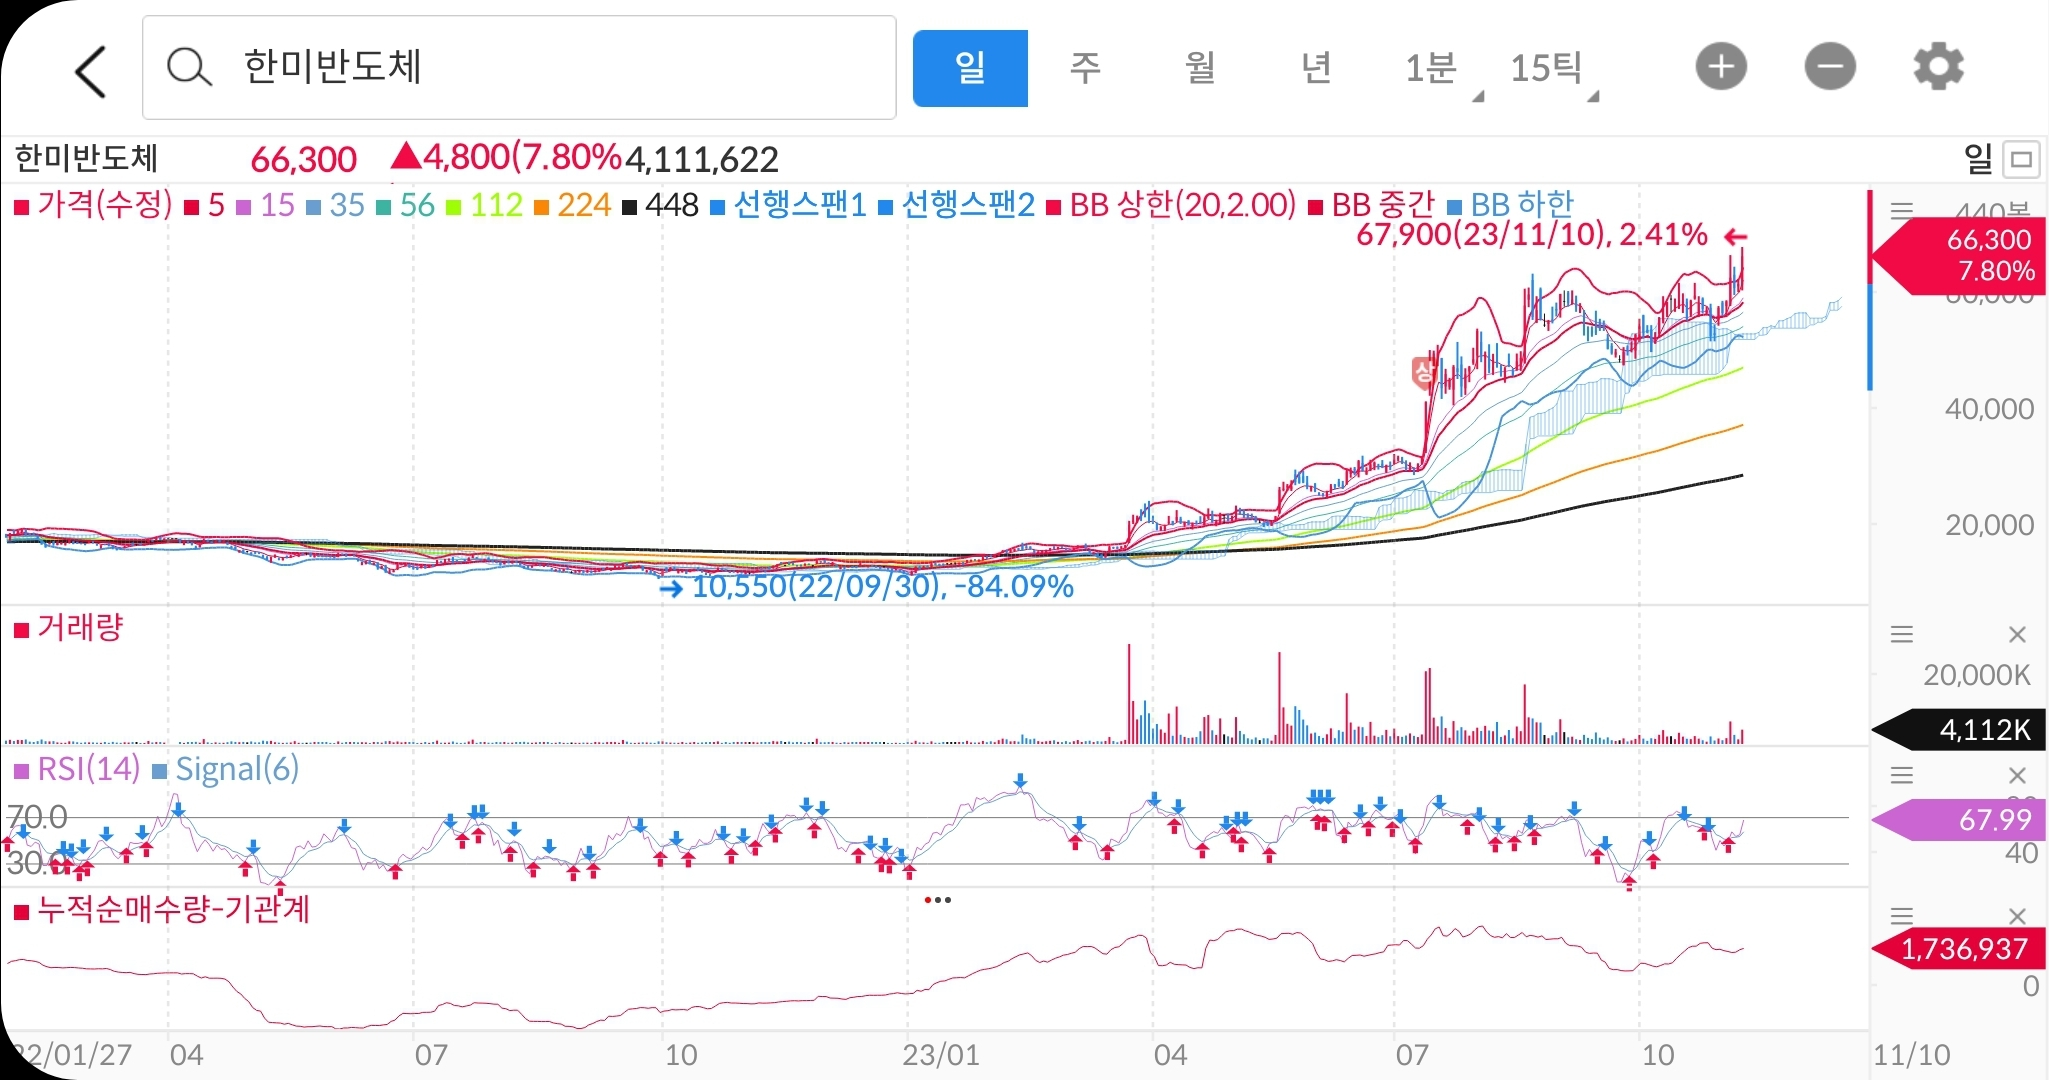Open the 한미반도체 search field
The width and height of the screenshot is (2049, 1080).
click(519, 68)
